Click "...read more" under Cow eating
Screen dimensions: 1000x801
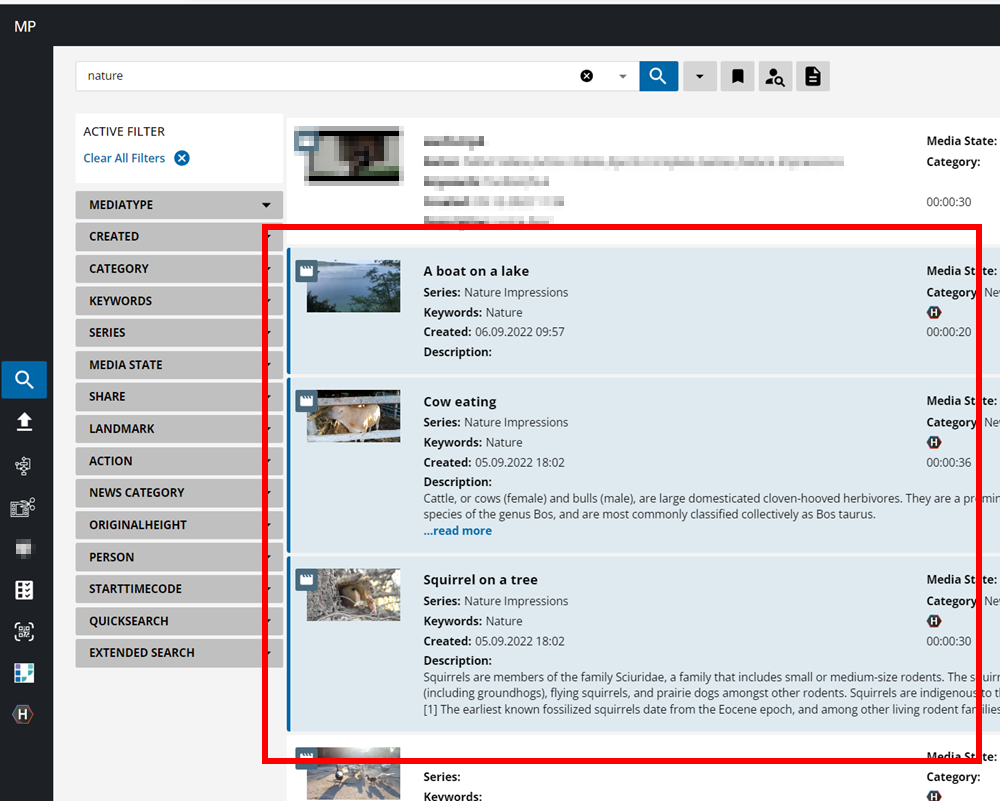coord(457,531)
